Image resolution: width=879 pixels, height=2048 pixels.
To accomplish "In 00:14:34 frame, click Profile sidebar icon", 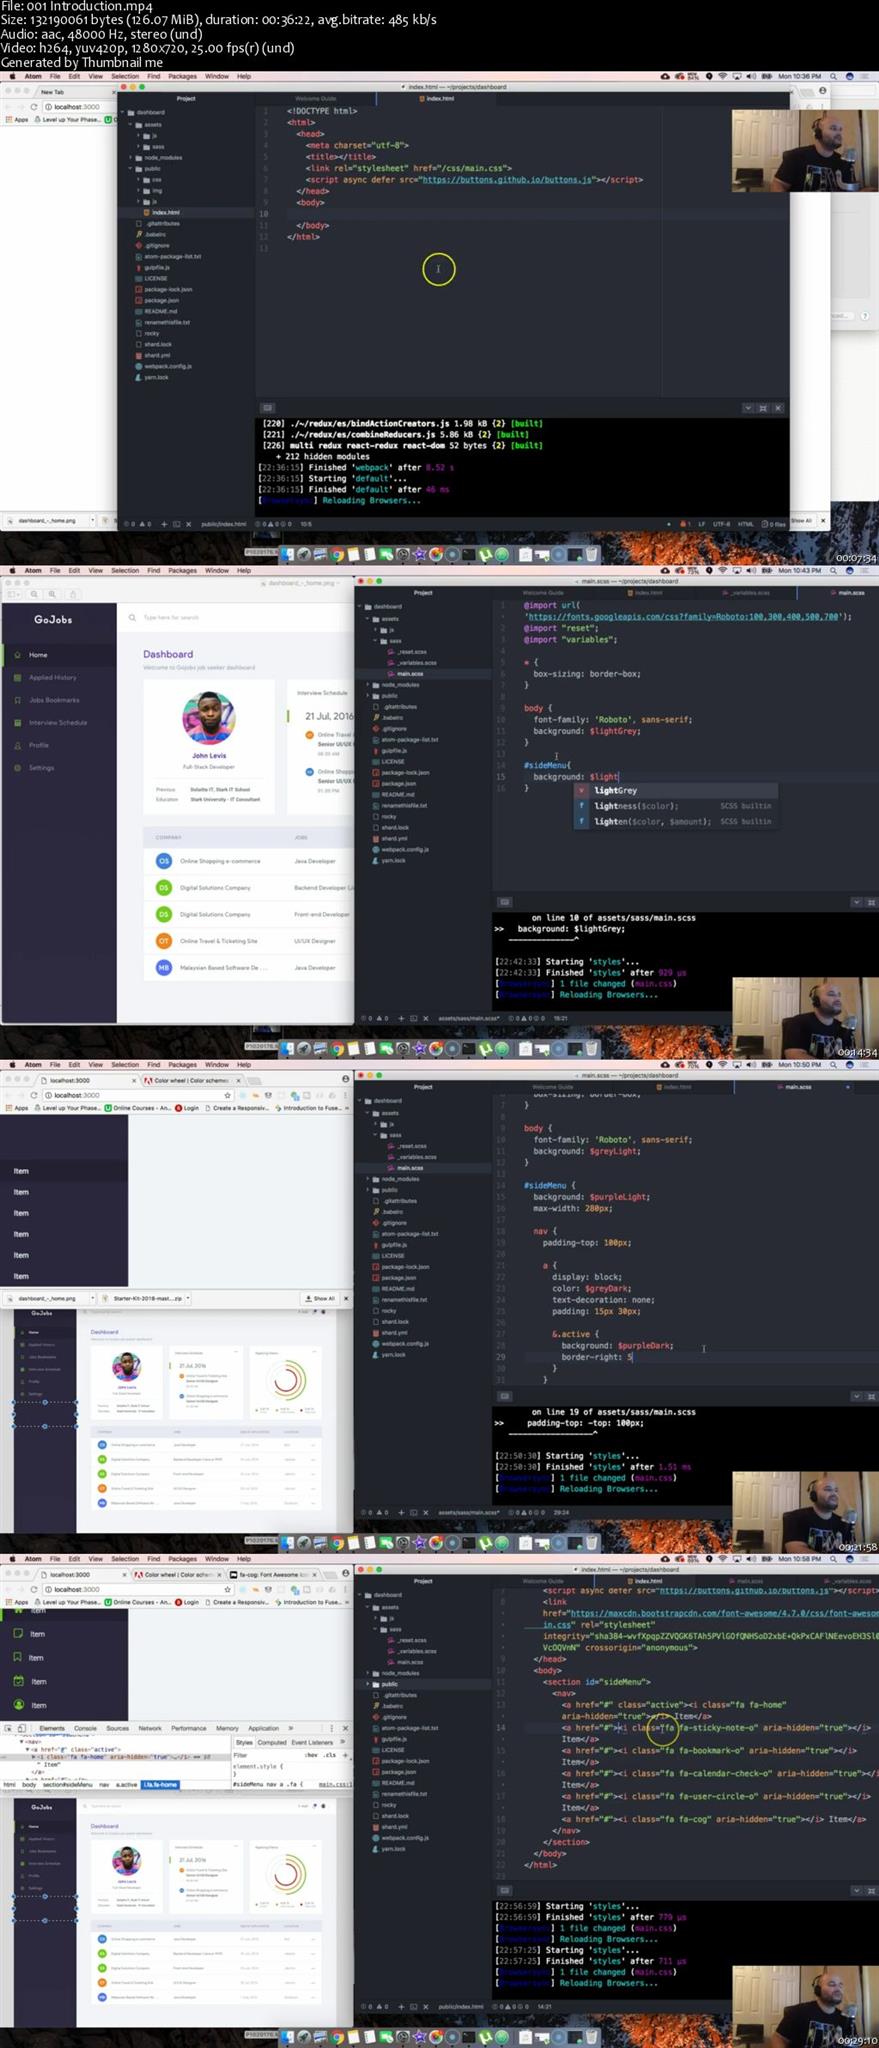I will [17, 746].
